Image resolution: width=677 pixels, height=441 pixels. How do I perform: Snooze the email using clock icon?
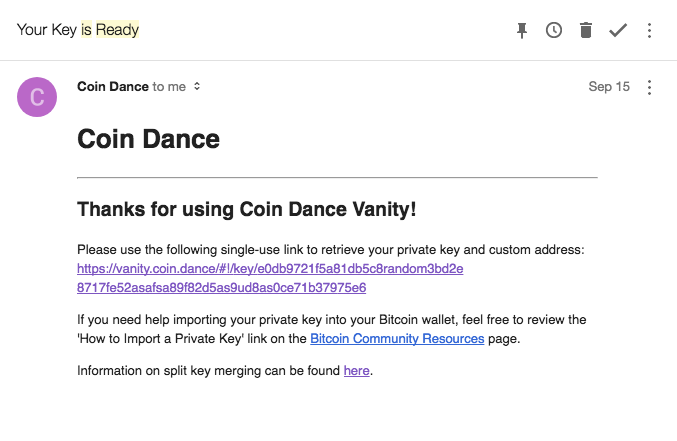coord(554,30)
